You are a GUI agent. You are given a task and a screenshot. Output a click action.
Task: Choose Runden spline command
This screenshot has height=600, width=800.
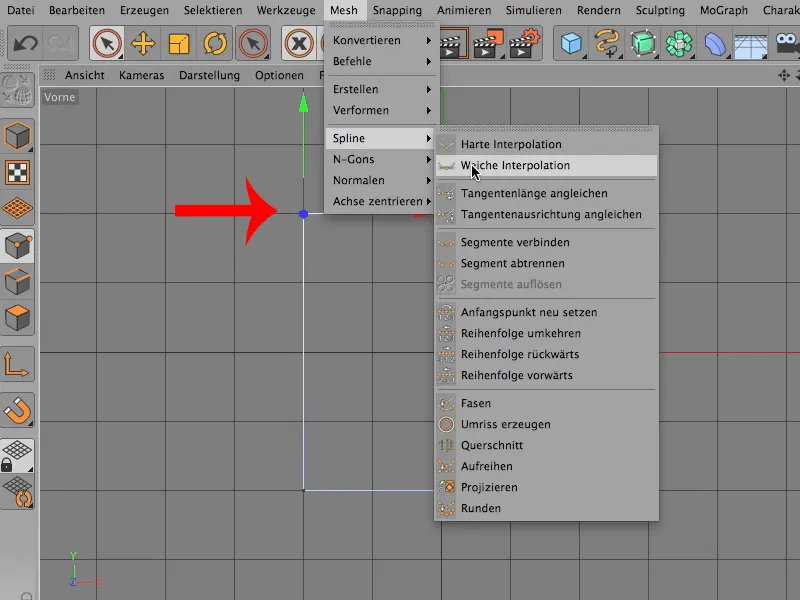click(x=546, y=508)
